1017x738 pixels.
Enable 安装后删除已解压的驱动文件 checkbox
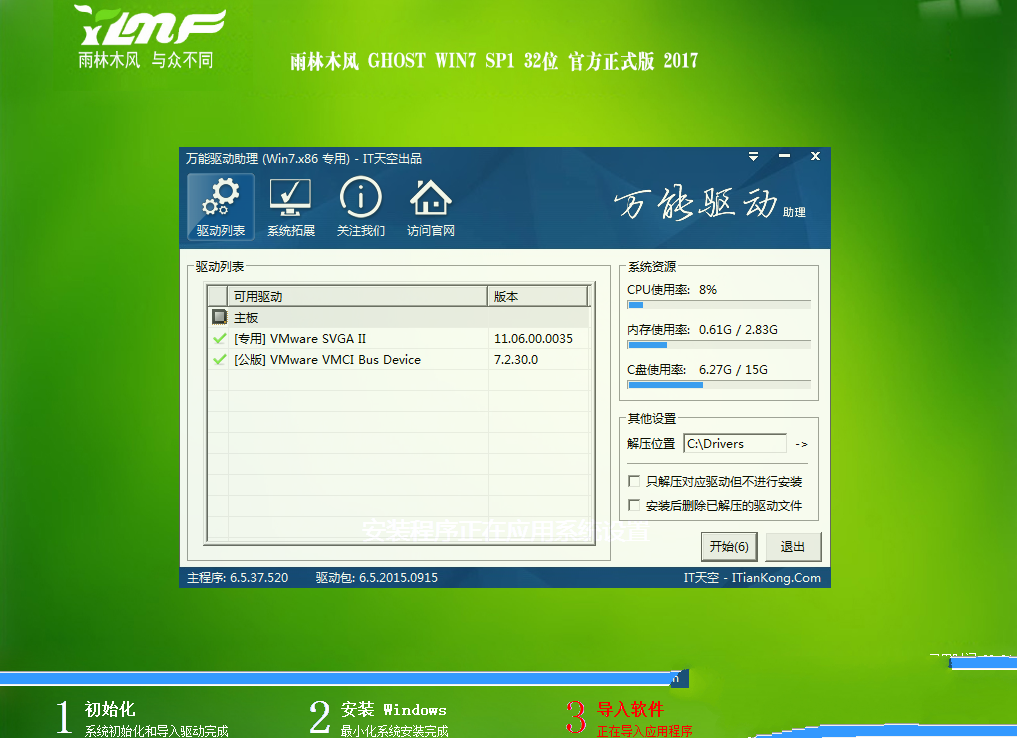click(634, 505)
